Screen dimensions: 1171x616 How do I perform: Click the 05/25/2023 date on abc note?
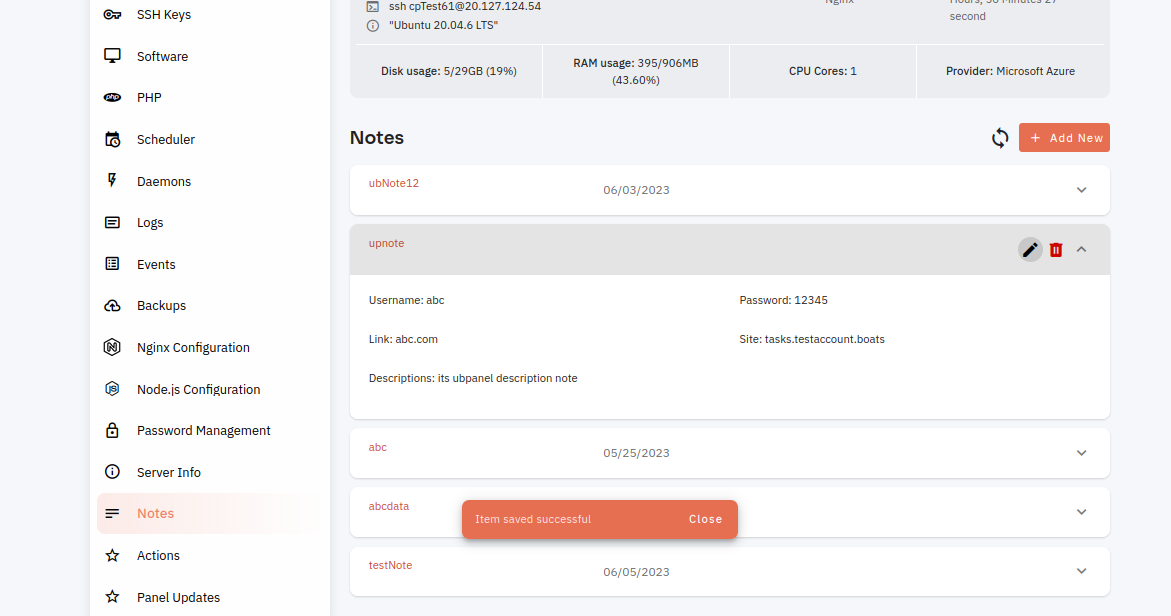(x=636, y=453)
